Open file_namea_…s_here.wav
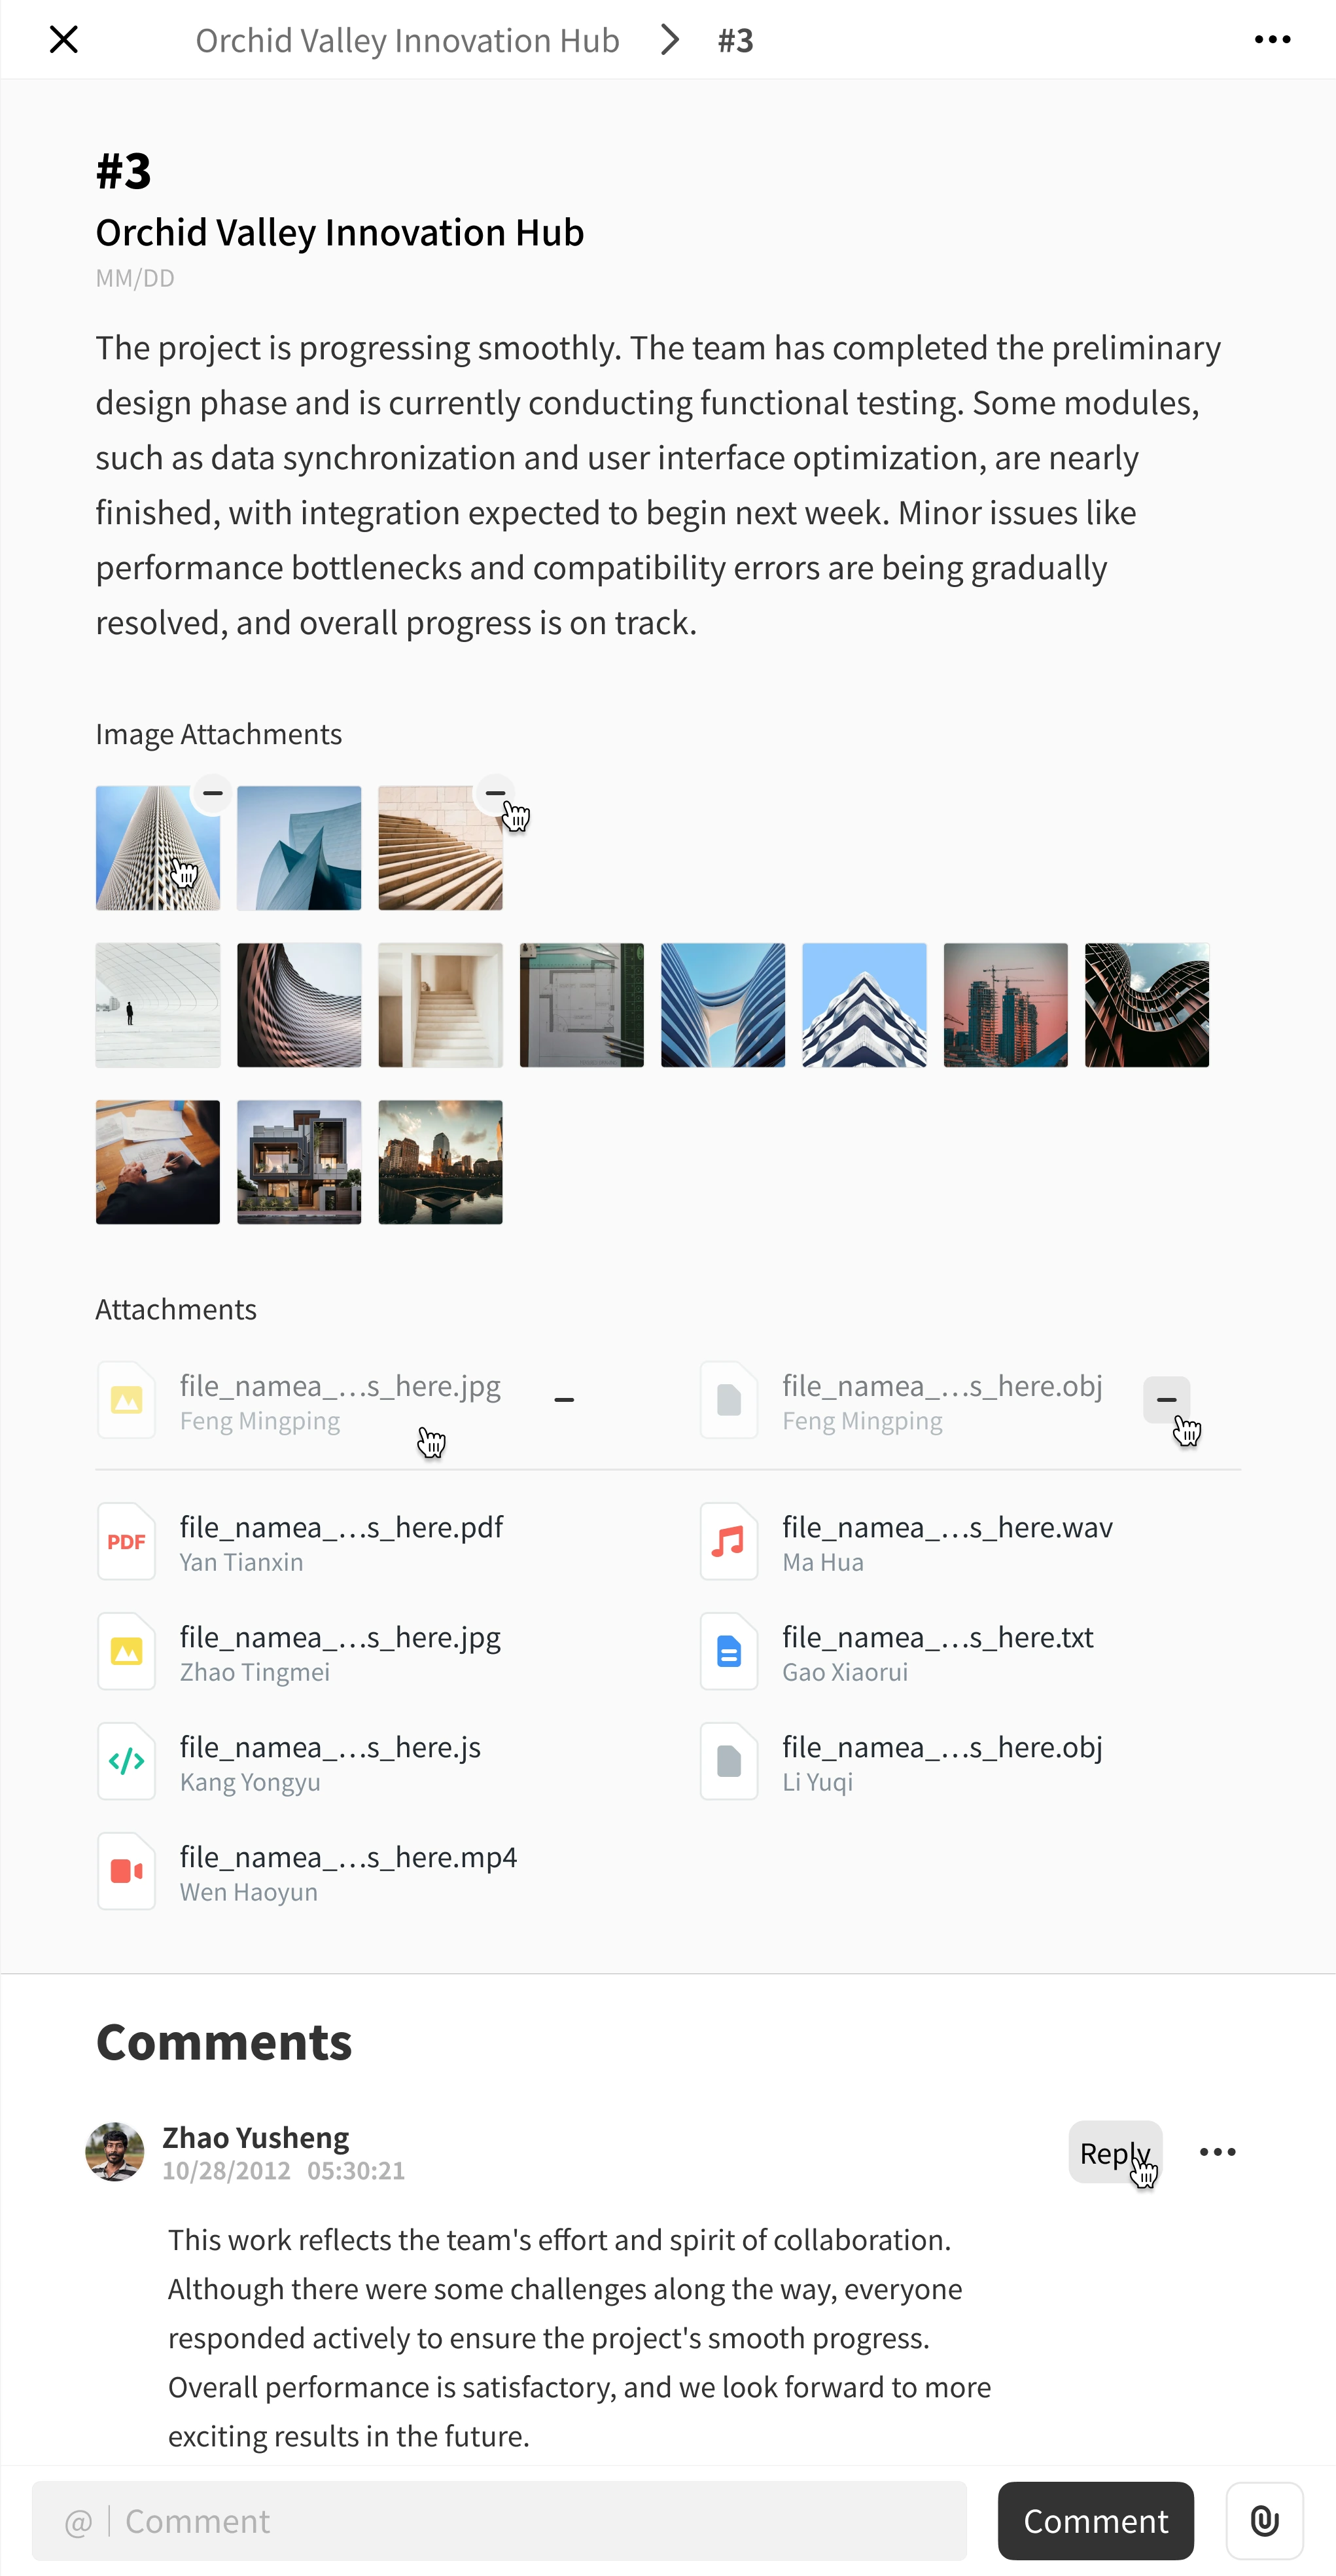The image size is (1336, 2576). pyautogui.click(x=947, y=1527)
